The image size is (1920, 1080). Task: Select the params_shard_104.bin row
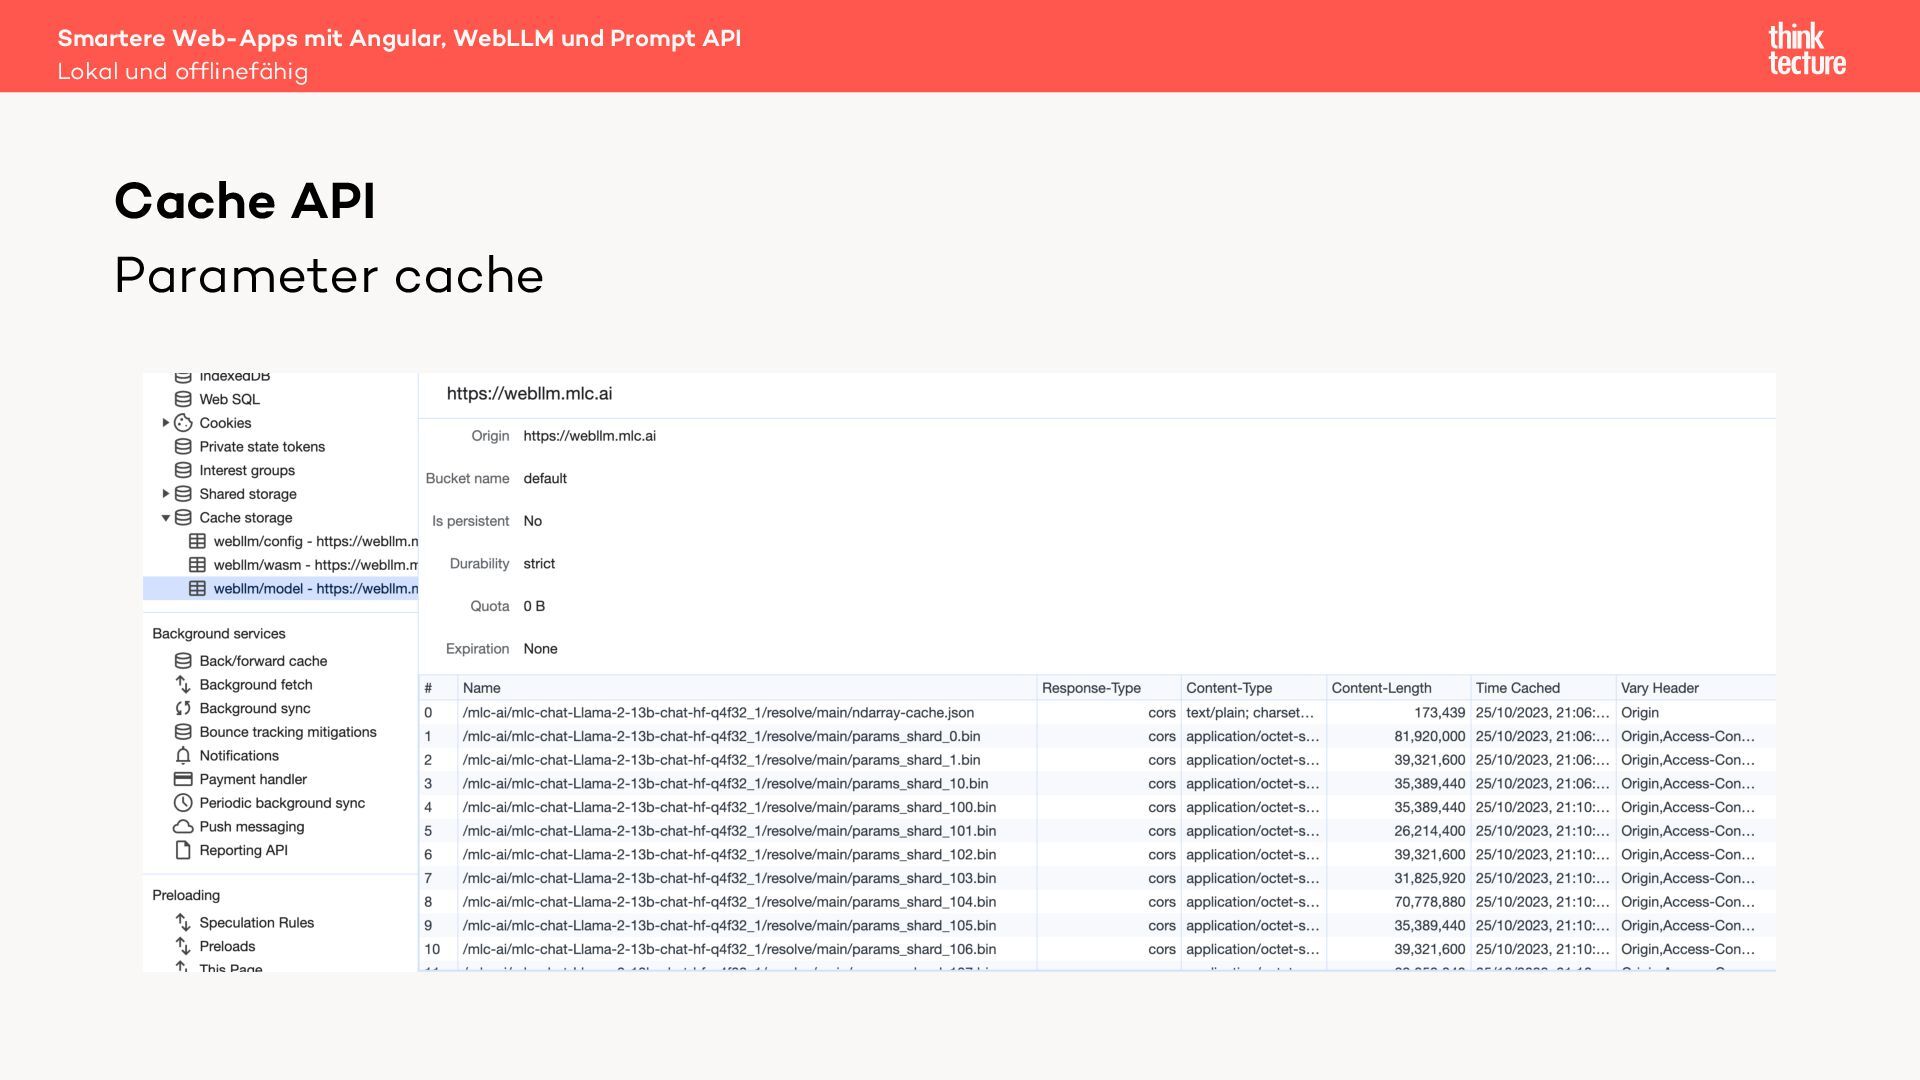(x=728, y=901)
